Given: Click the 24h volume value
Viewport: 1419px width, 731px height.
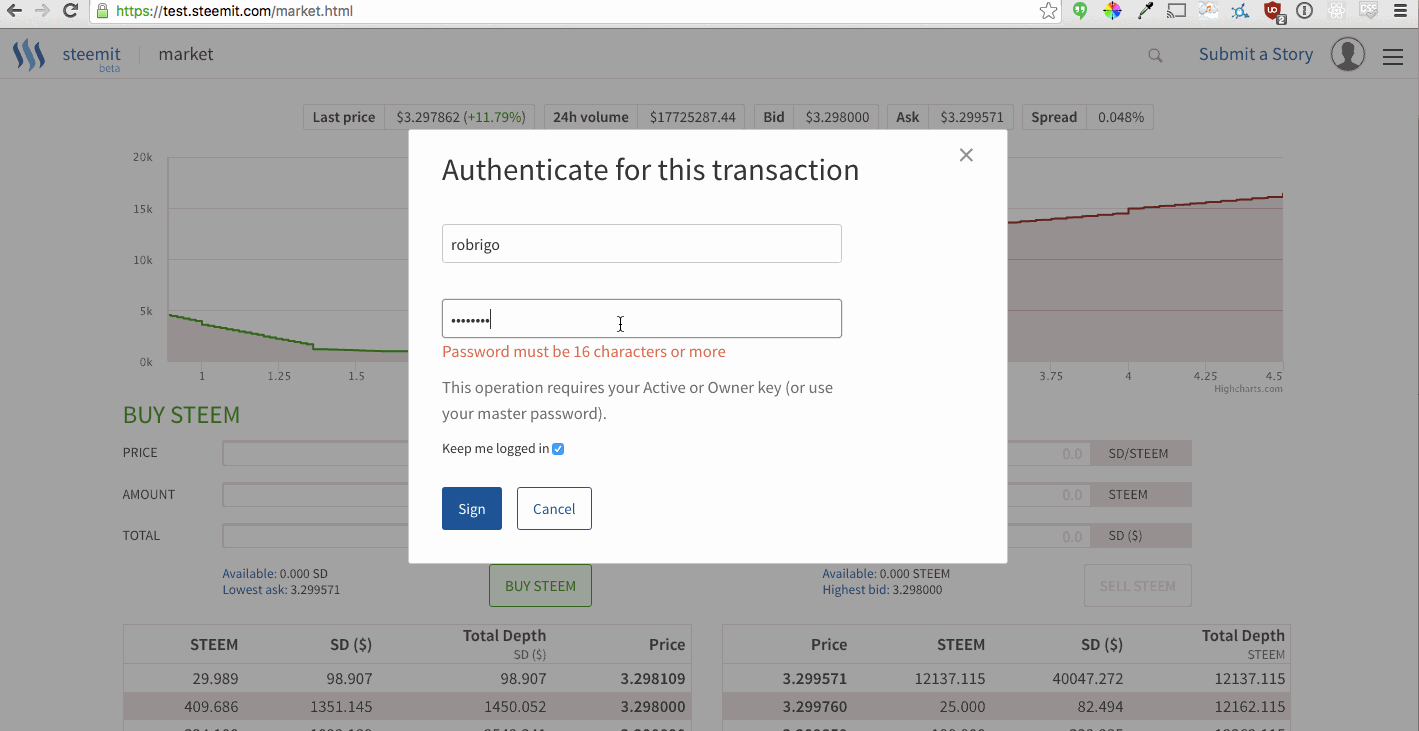Looking at the screenshot, I should 692,117.
